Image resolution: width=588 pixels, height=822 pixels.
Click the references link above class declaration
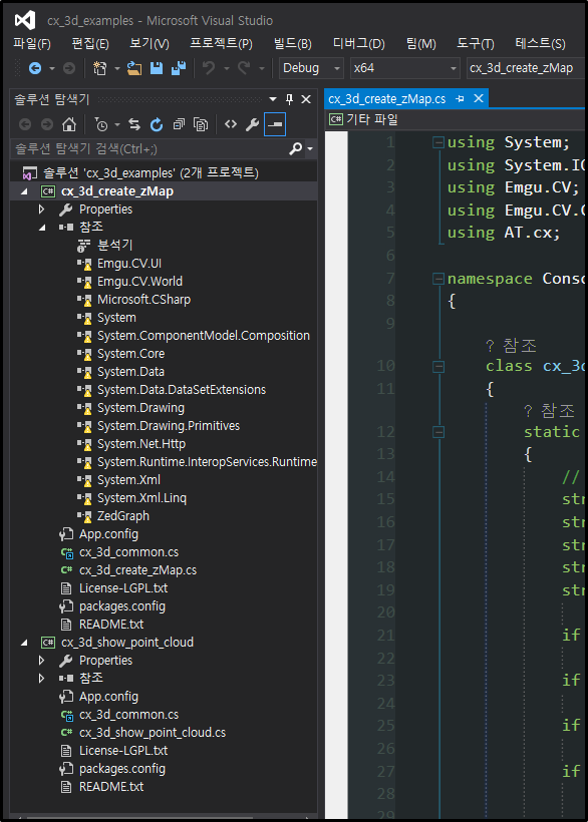coord(511,346)
